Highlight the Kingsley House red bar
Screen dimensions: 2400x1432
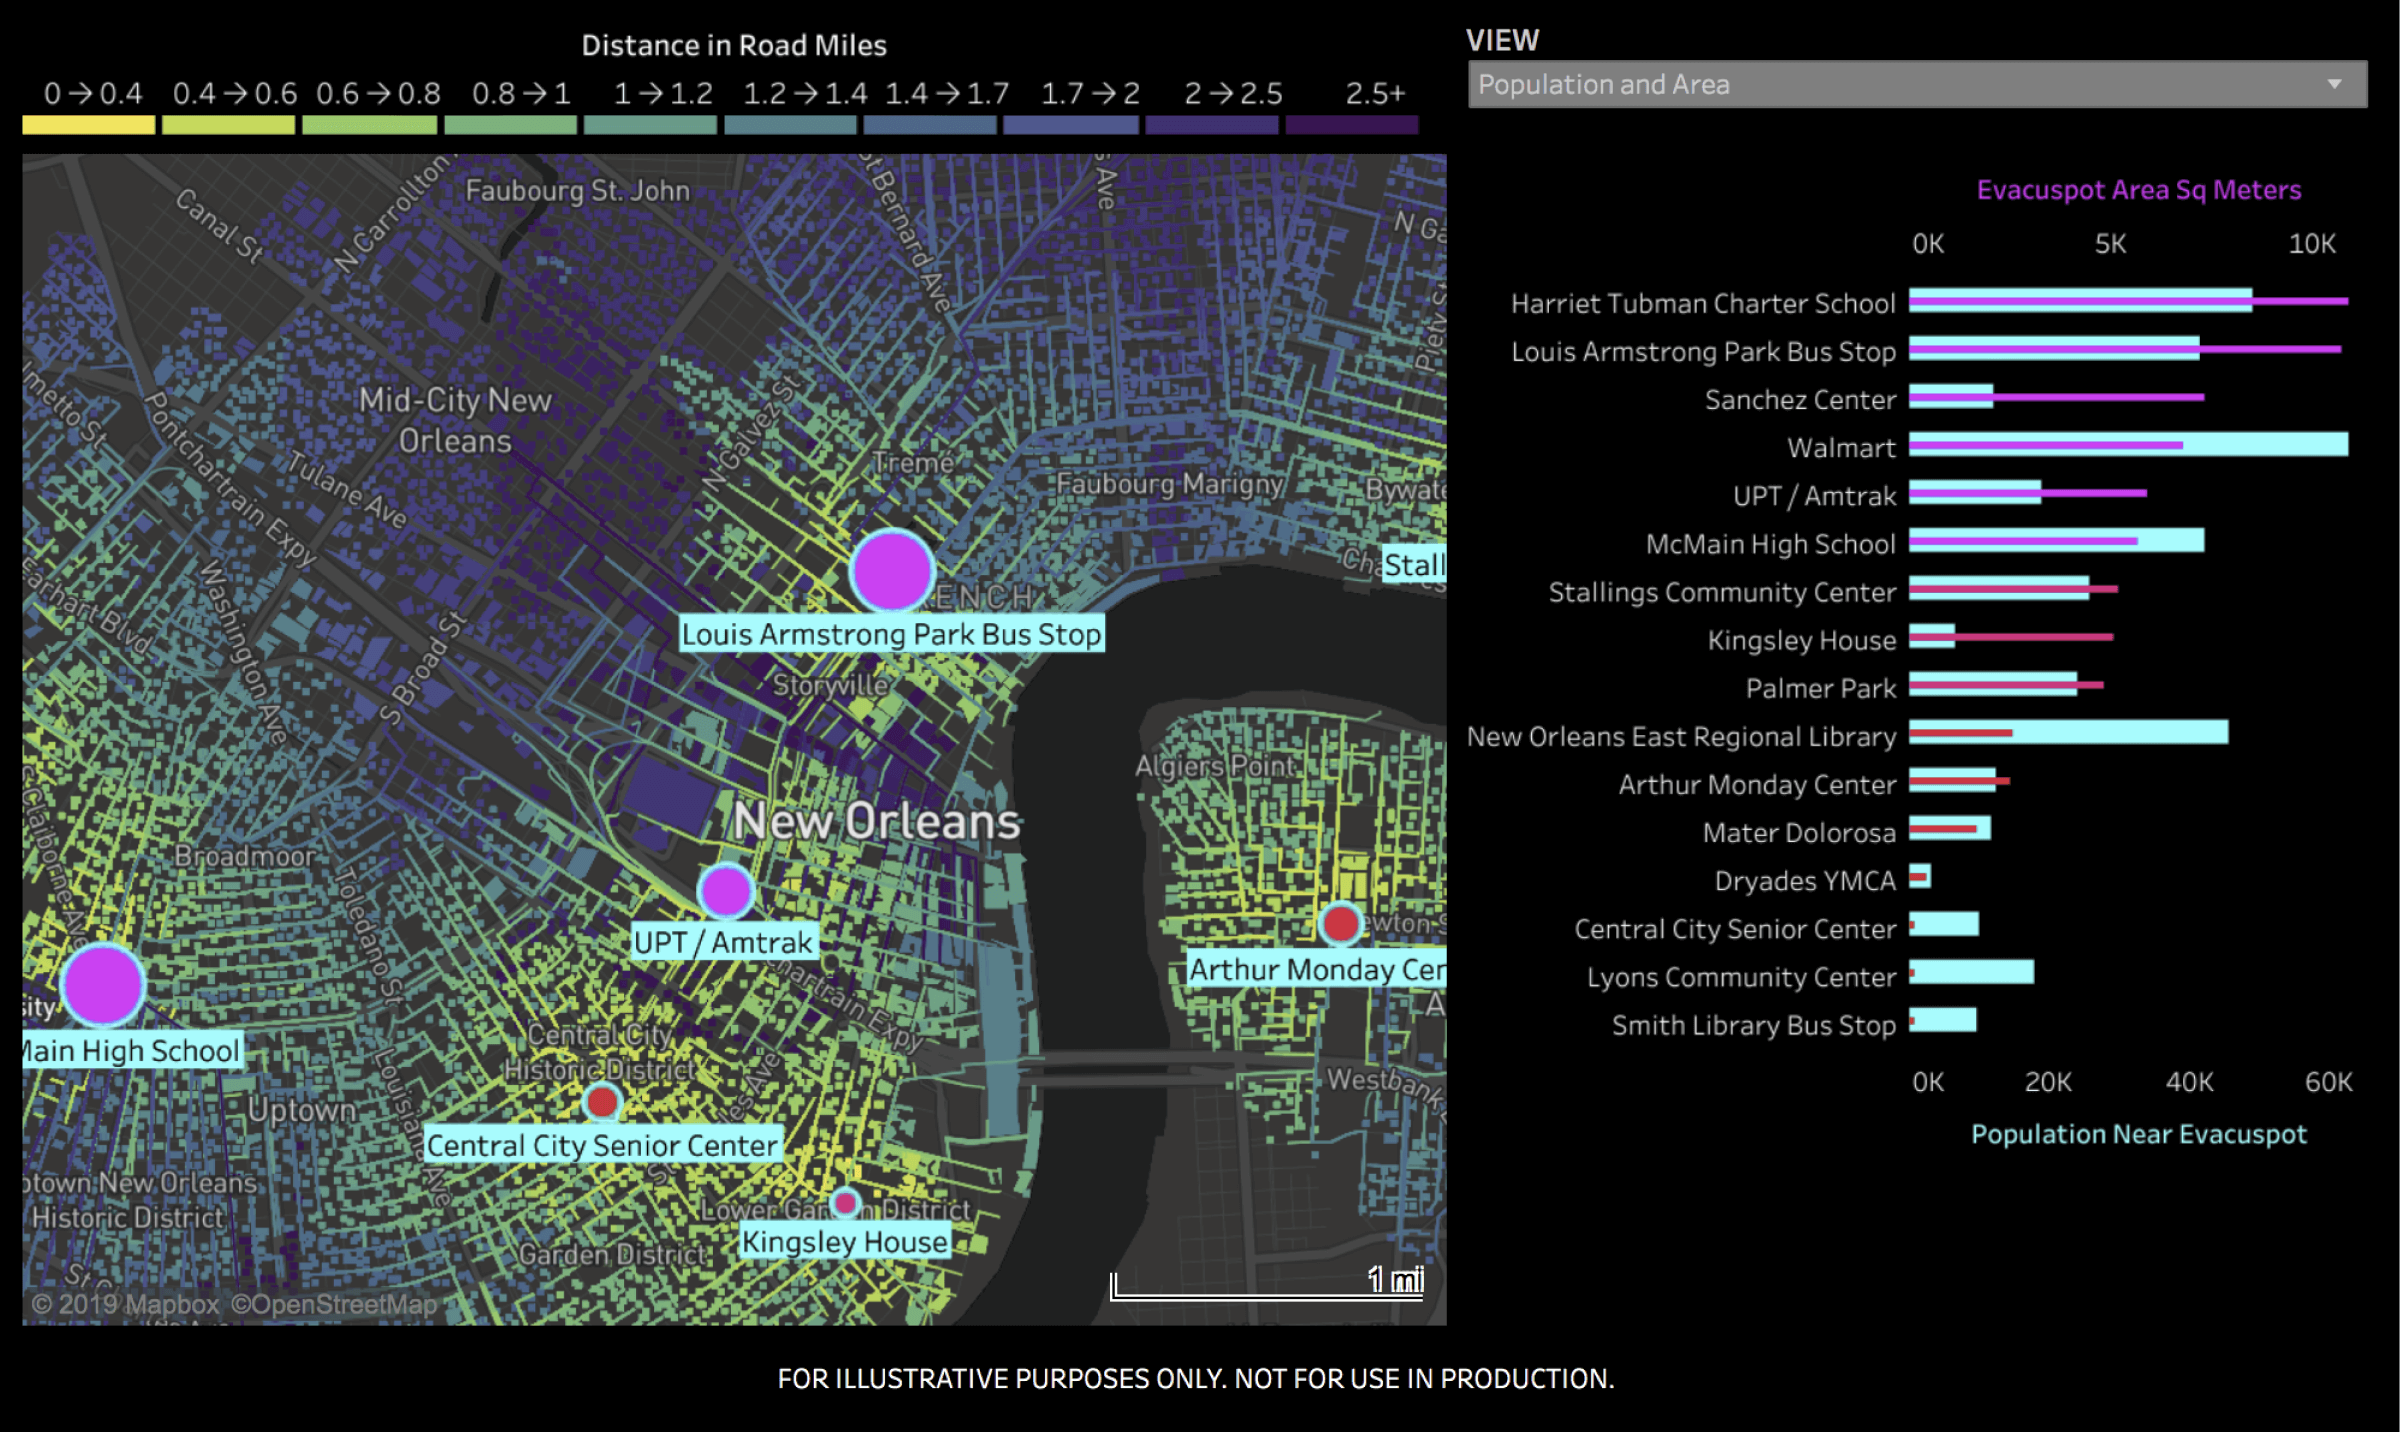[x=2010, y=635]
